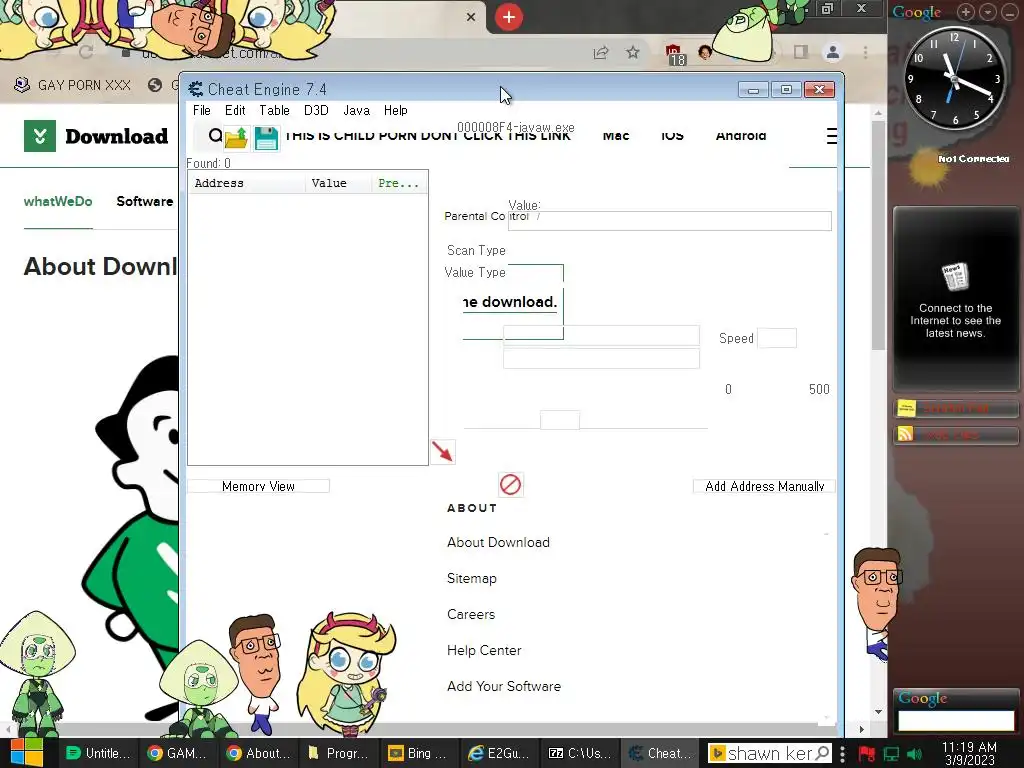Open process list magnifier icon in Cheat Engine
The width and height of the screenshot is (1024, 768).
point(215,136)
